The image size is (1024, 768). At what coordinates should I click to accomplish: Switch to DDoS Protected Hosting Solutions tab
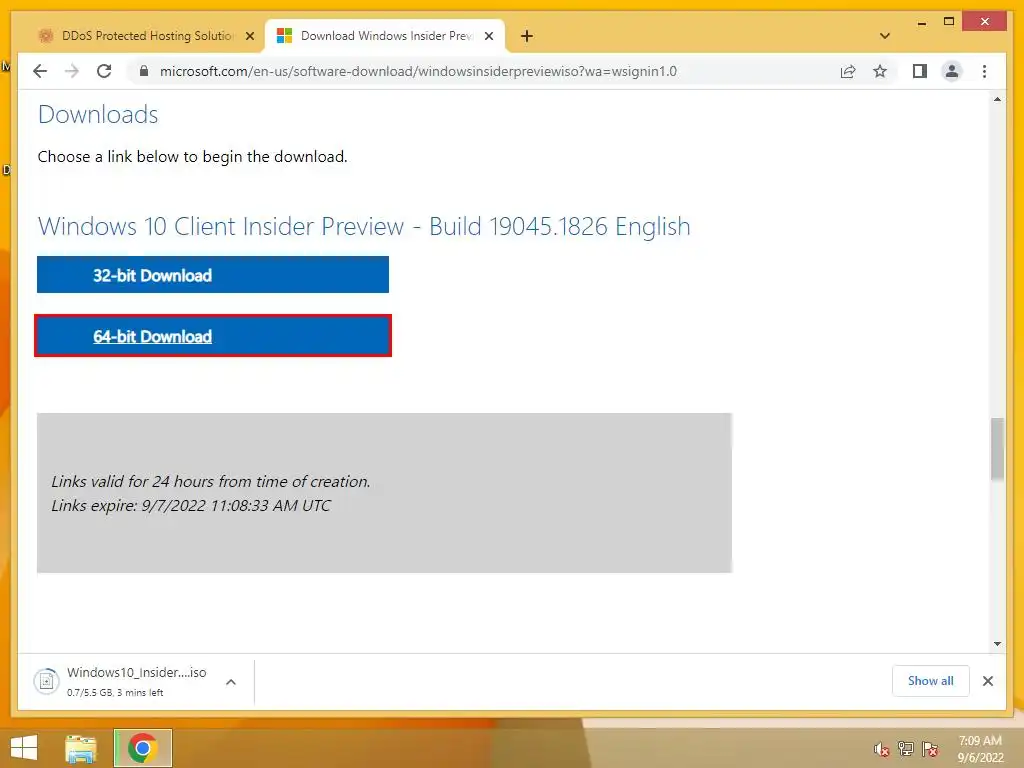click(146, 36)
